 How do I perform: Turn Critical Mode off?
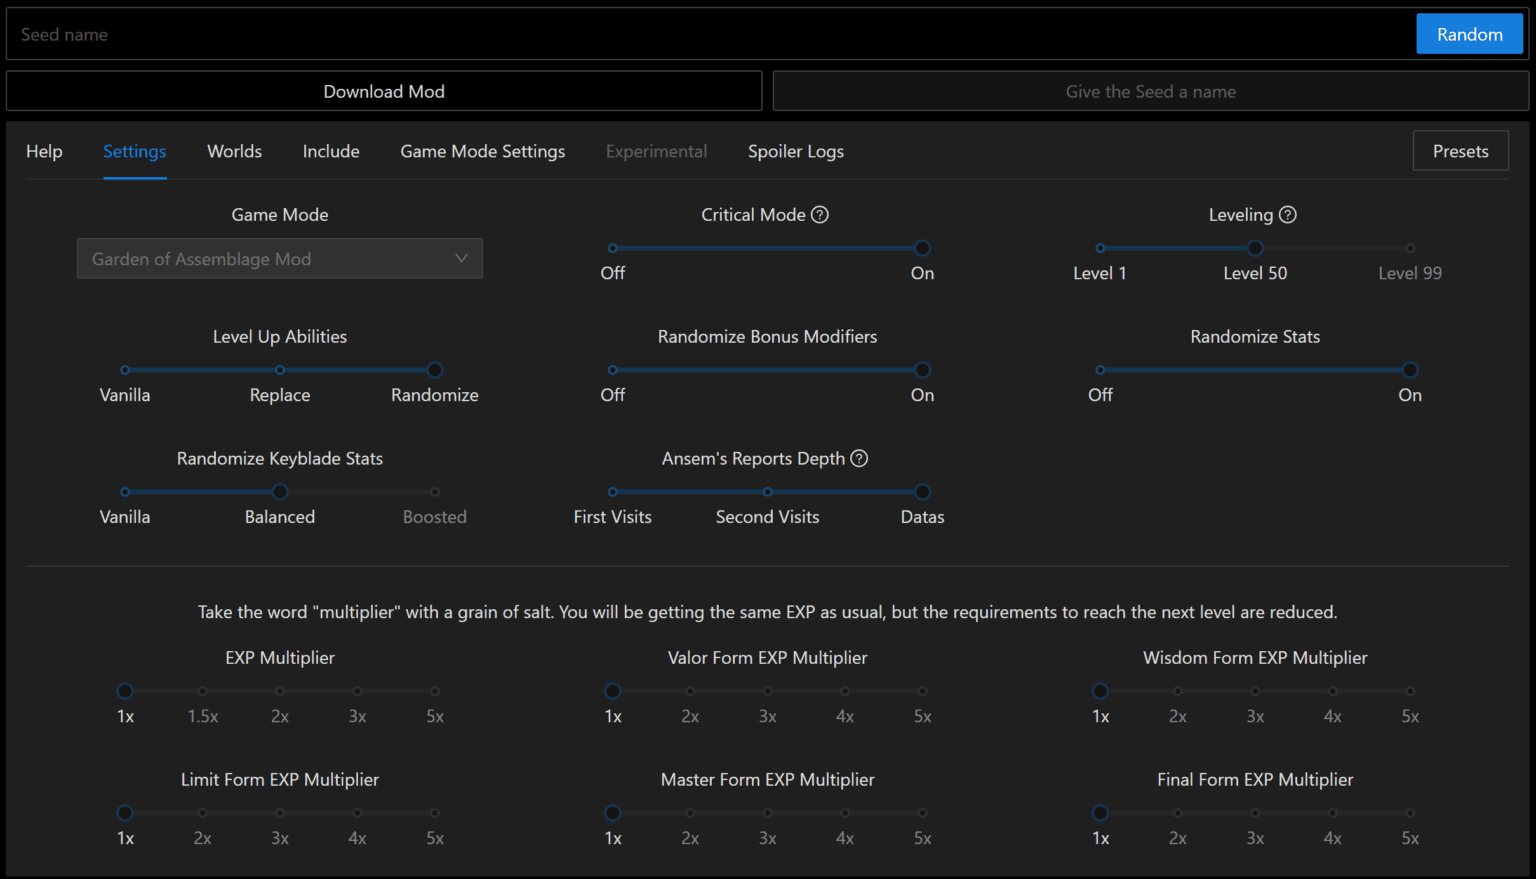(613, 249)
